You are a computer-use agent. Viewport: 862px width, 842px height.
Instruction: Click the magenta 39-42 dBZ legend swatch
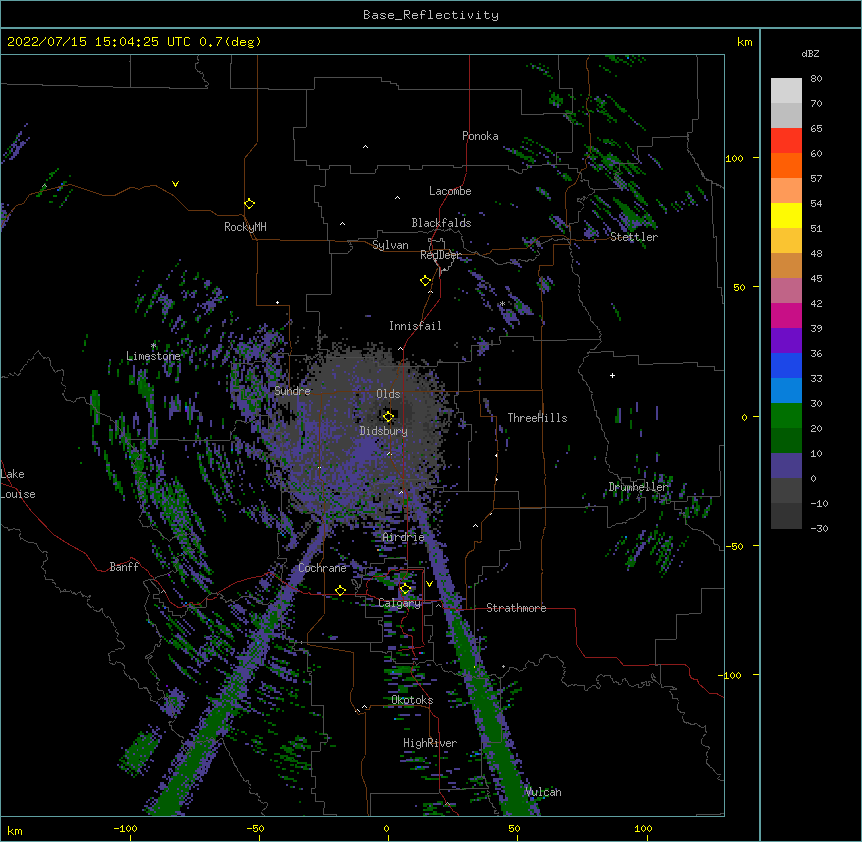click(x=786, y=316)
